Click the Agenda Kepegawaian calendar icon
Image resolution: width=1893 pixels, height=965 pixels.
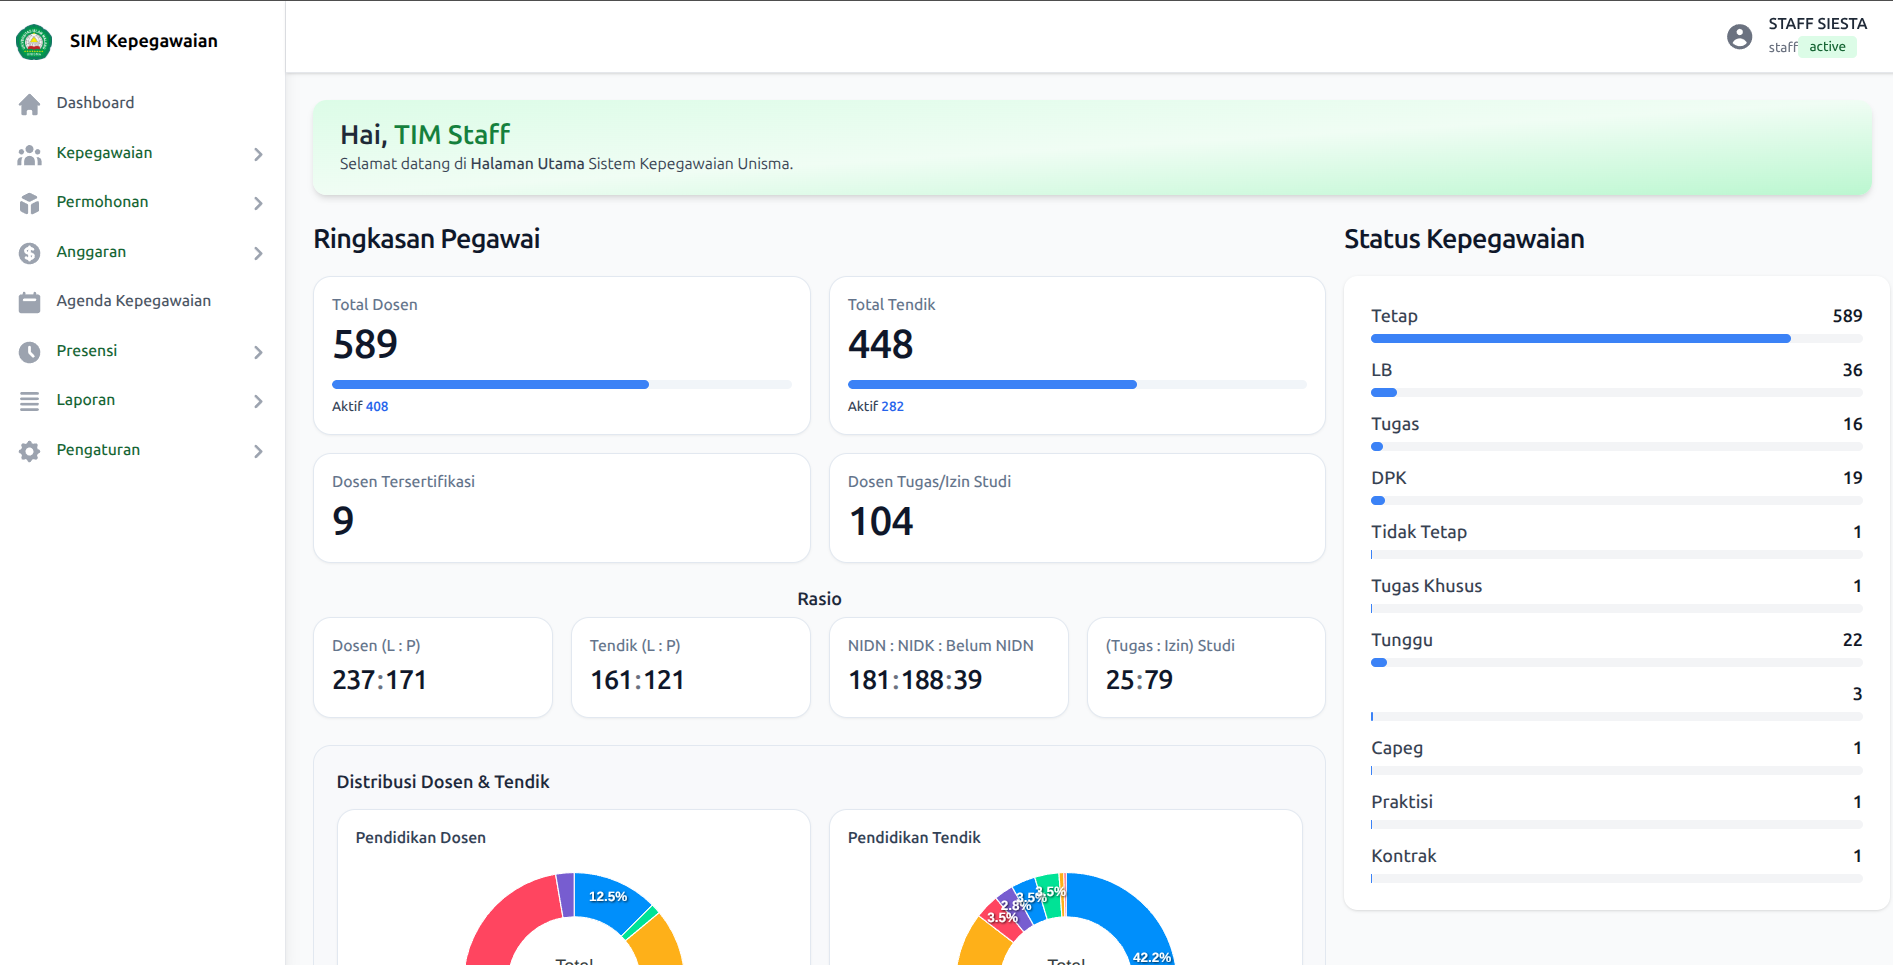tap(30, 302)
